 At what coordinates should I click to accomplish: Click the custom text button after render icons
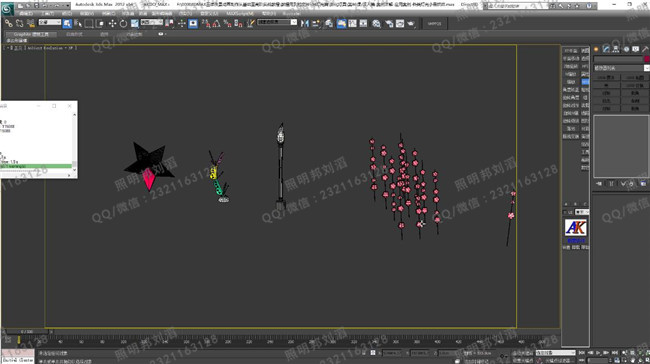click(434, 24)
